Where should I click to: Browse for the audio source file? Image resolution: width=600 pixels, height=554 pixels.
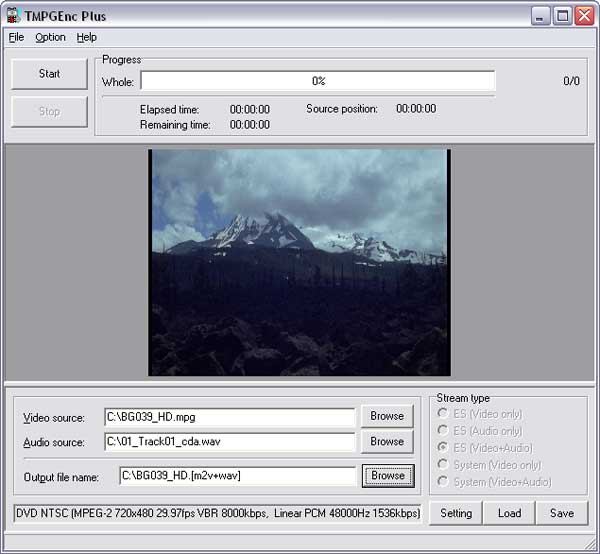click(387, 441)
